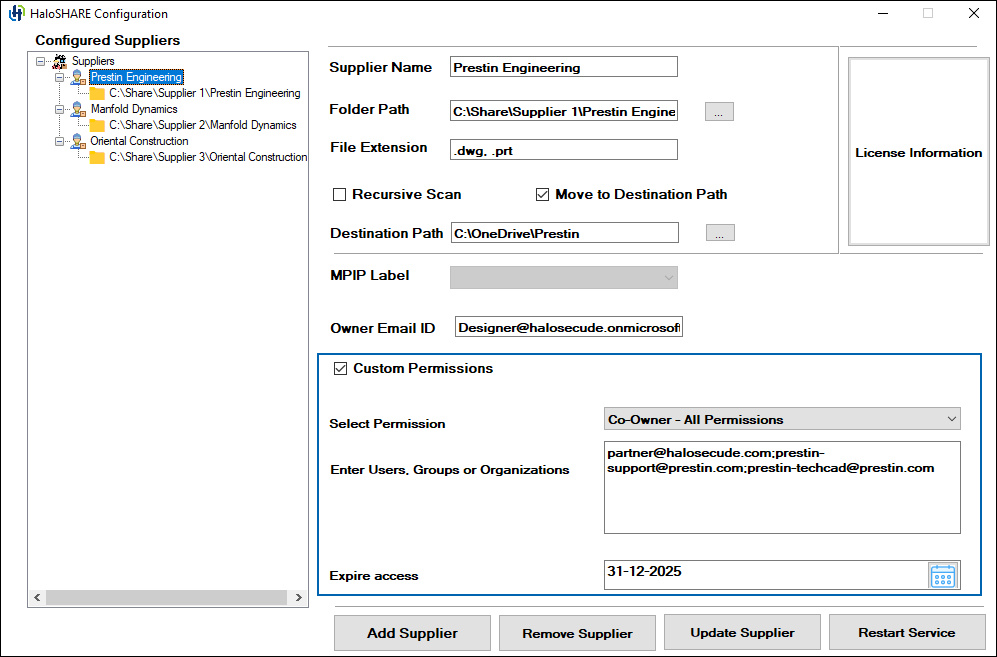Select Oriental Construction in supplier tree
This screenshot has width=997, height=657.
click(x=139, y=141)
